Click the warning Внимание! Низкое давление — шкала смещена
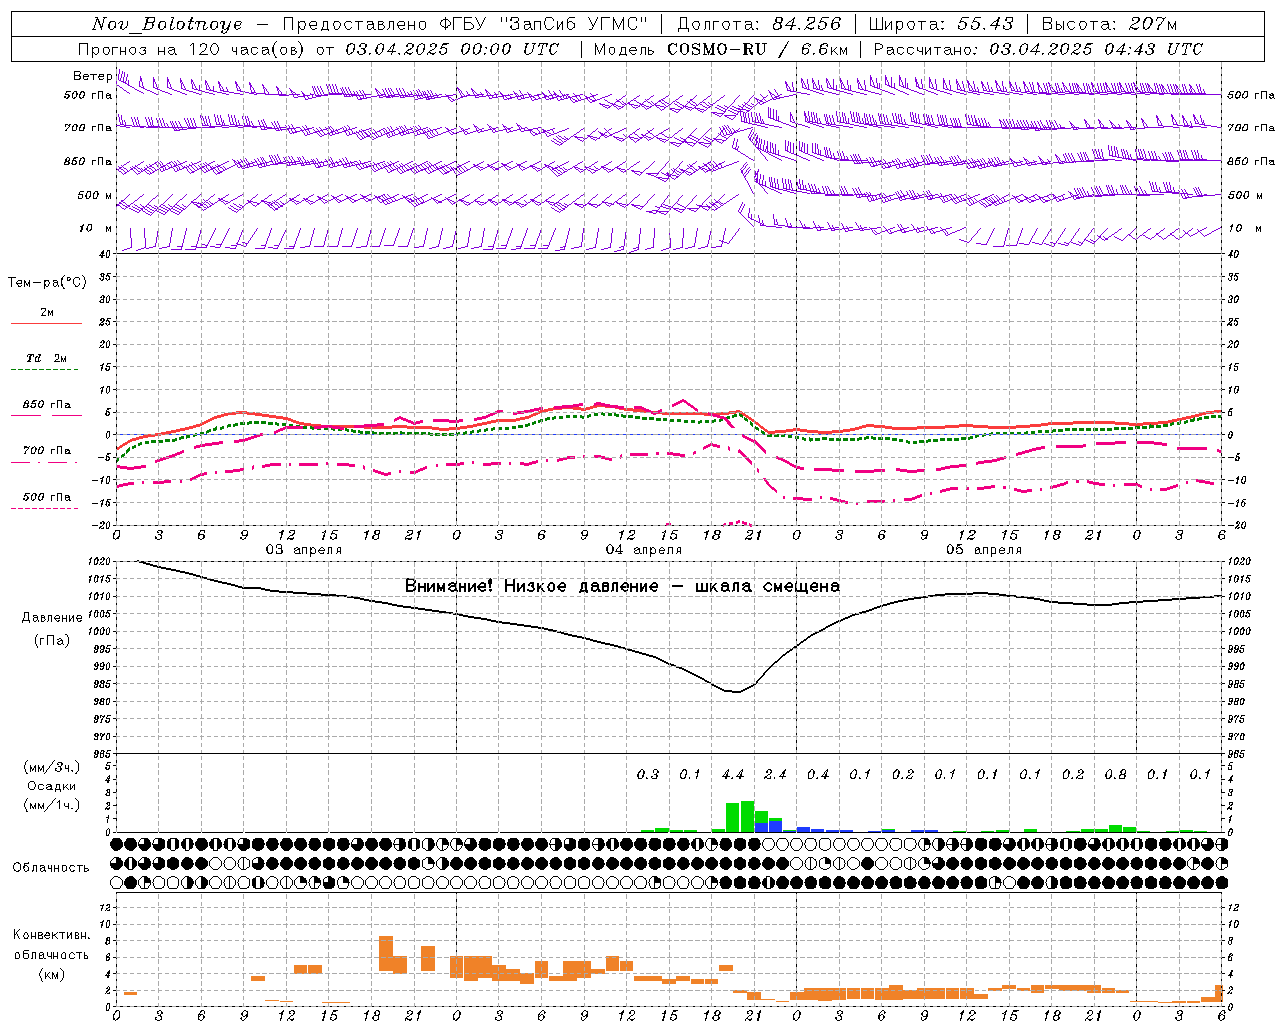Screen dimensions: 1280x1024 point(622,586)
